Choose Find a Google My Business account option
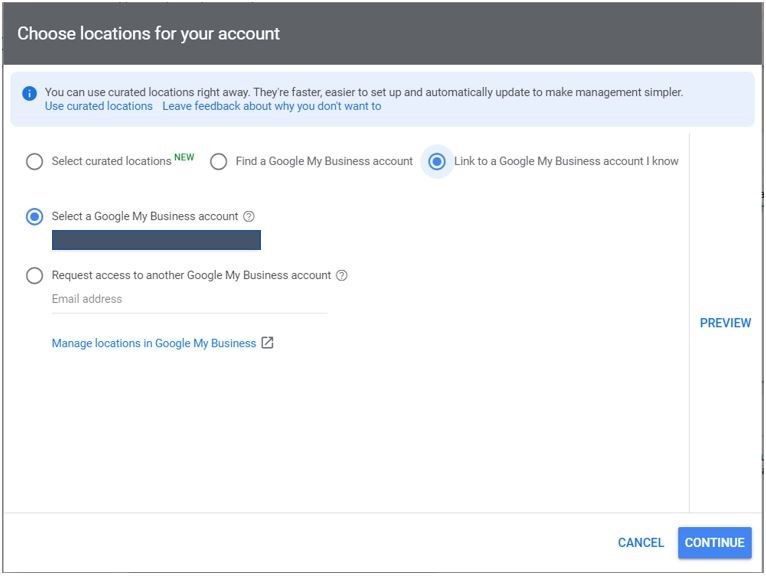This screenshot has width=766, height=576. (x=218, y=161)
